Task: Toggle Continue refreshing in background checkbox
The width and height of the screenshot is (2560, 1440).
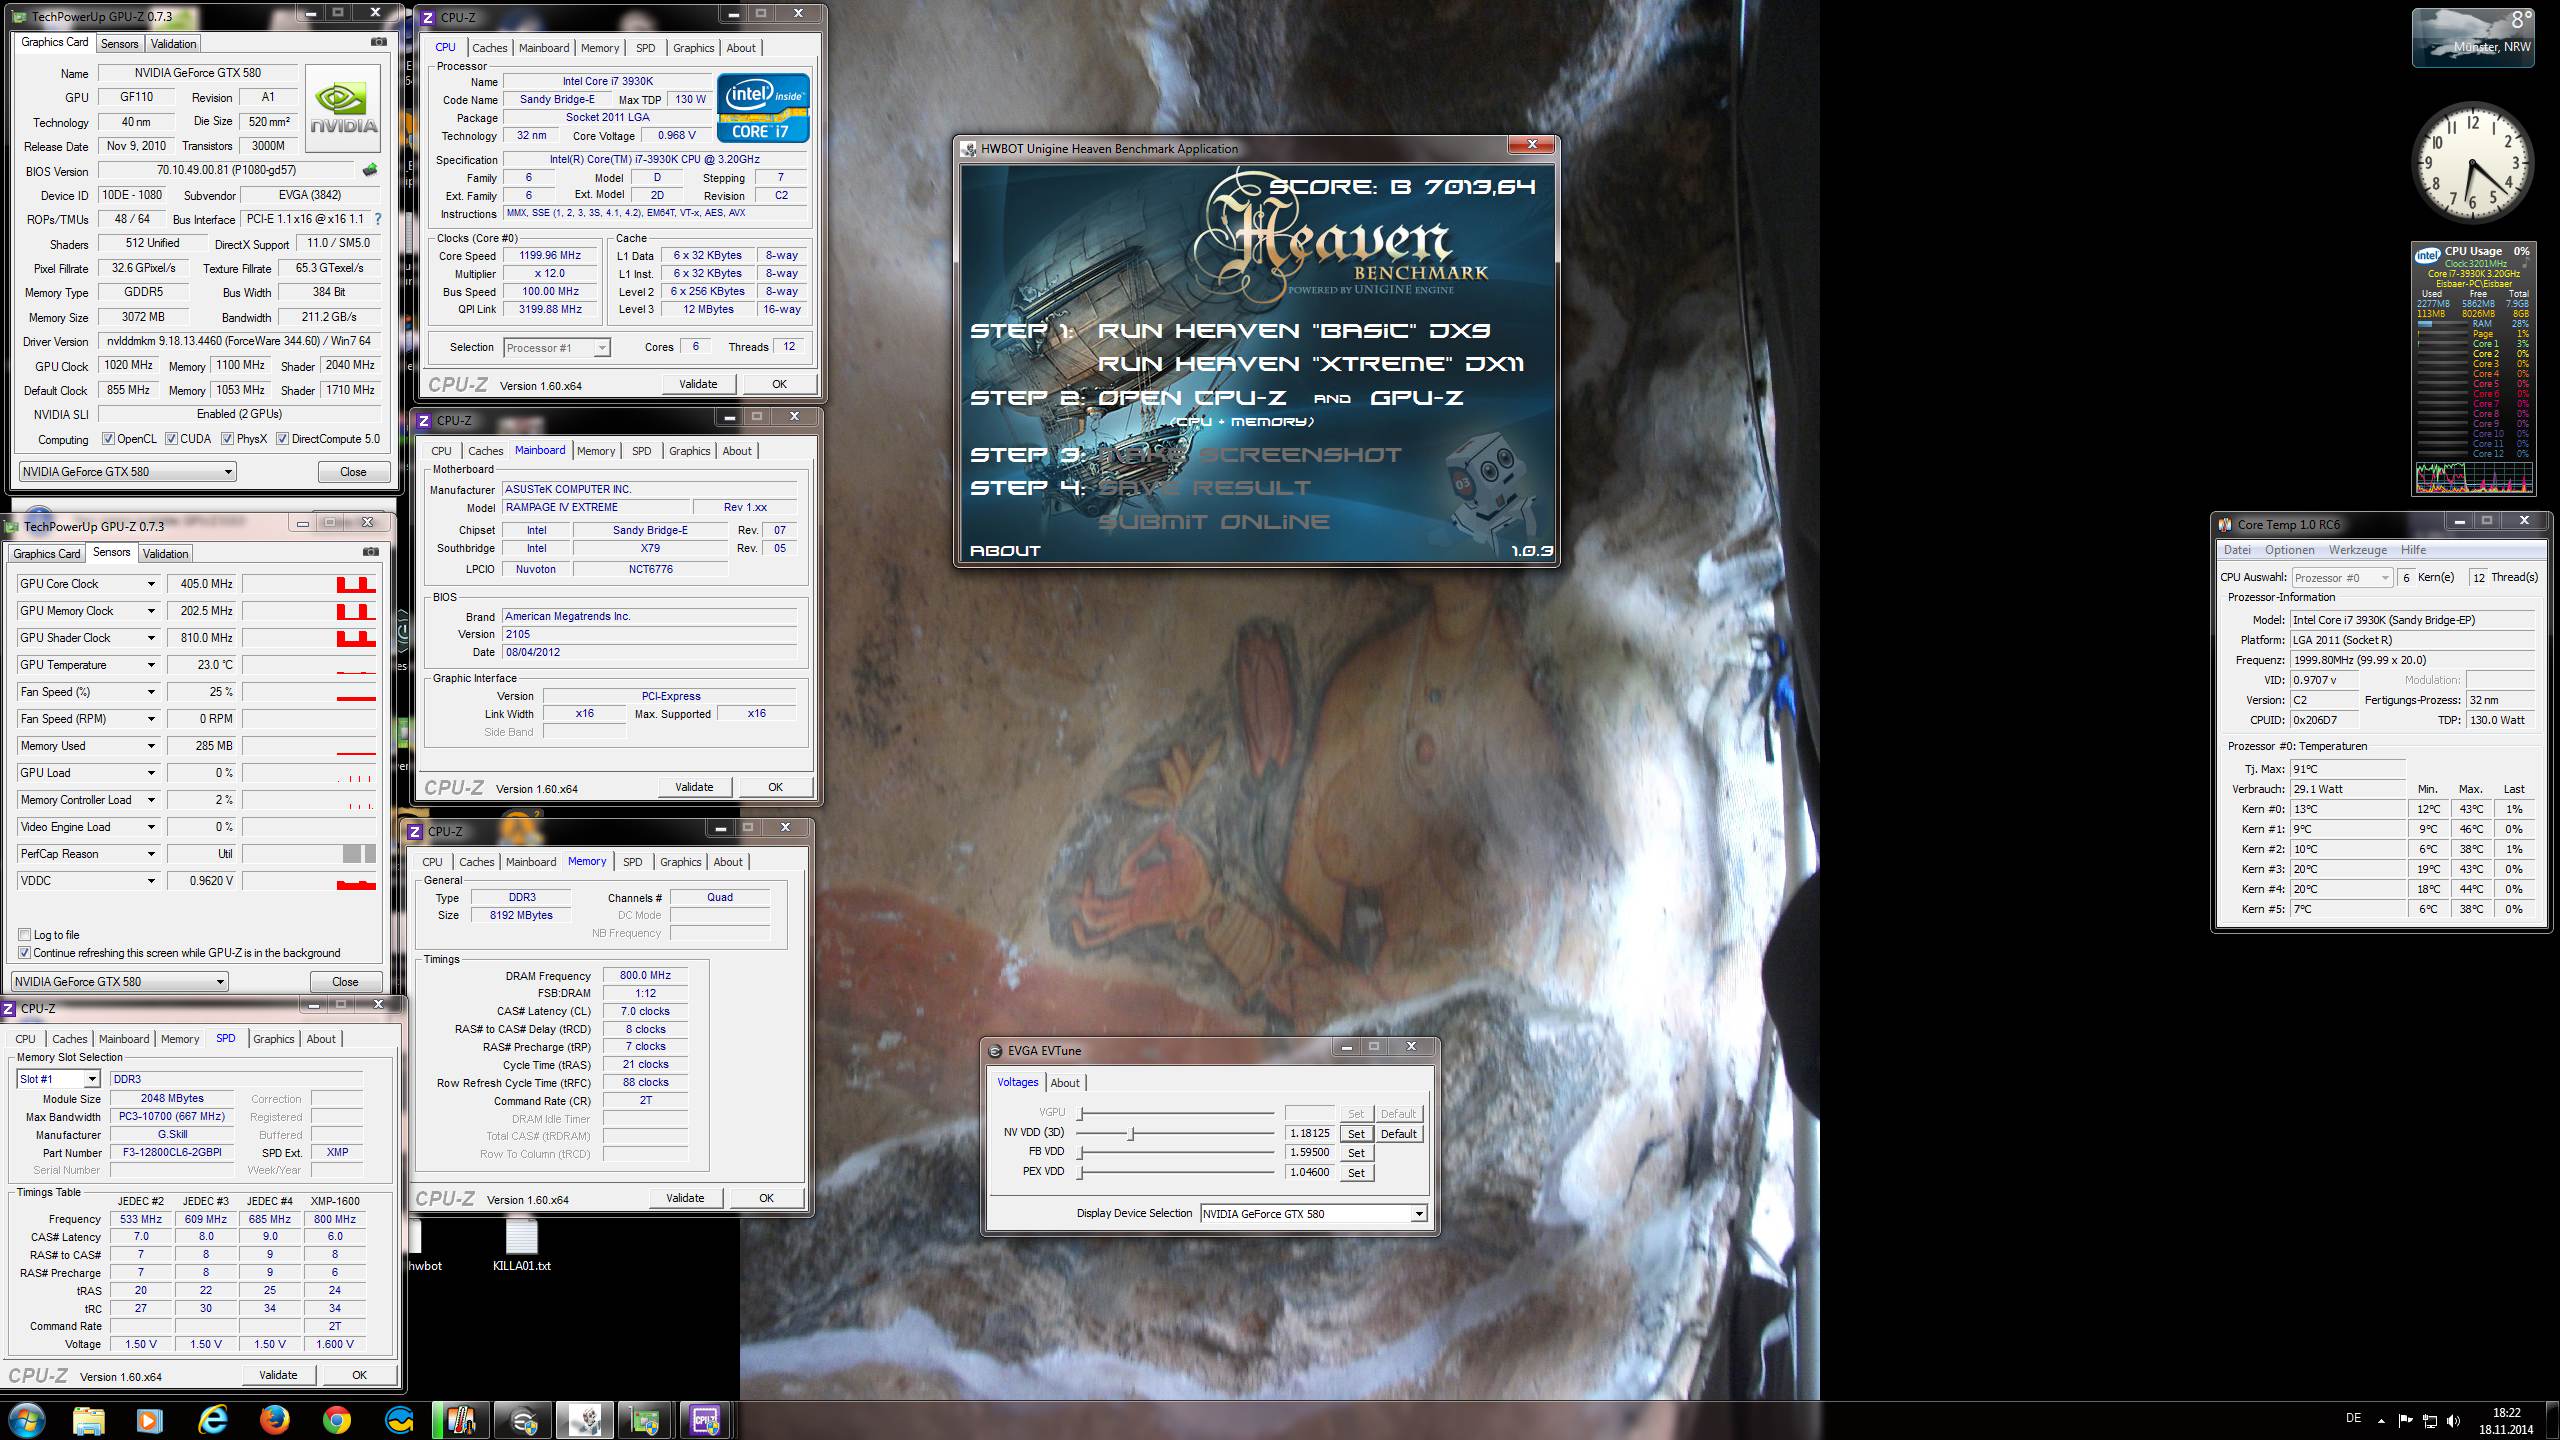Action: [x=25, y=953]
